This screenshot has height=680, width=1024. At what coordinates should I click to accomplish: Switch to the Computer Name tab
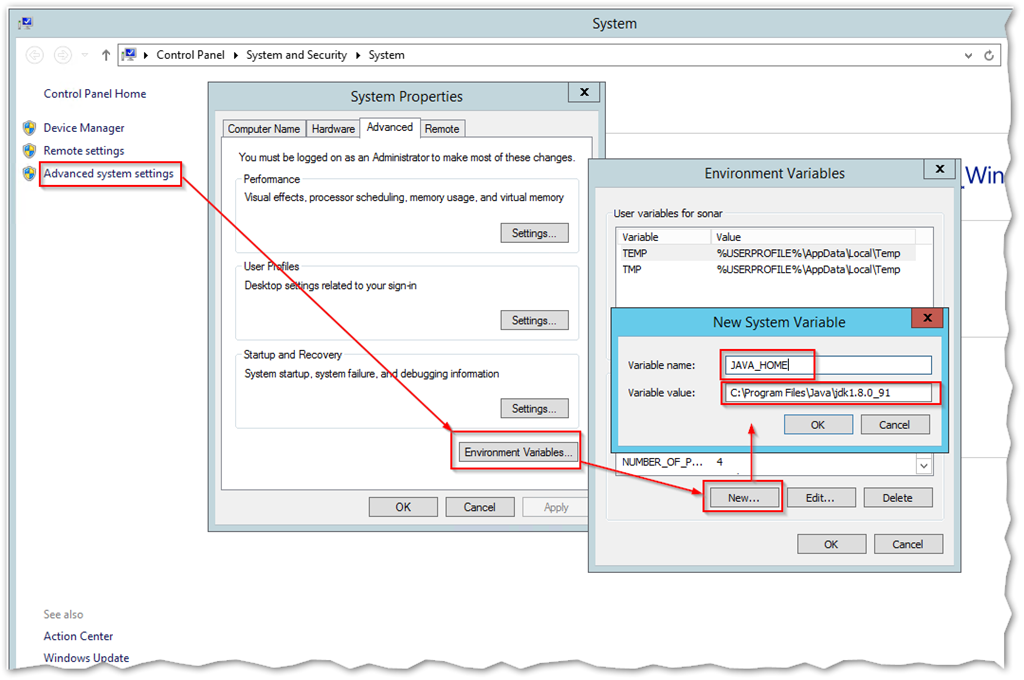[x=264, y=129]
